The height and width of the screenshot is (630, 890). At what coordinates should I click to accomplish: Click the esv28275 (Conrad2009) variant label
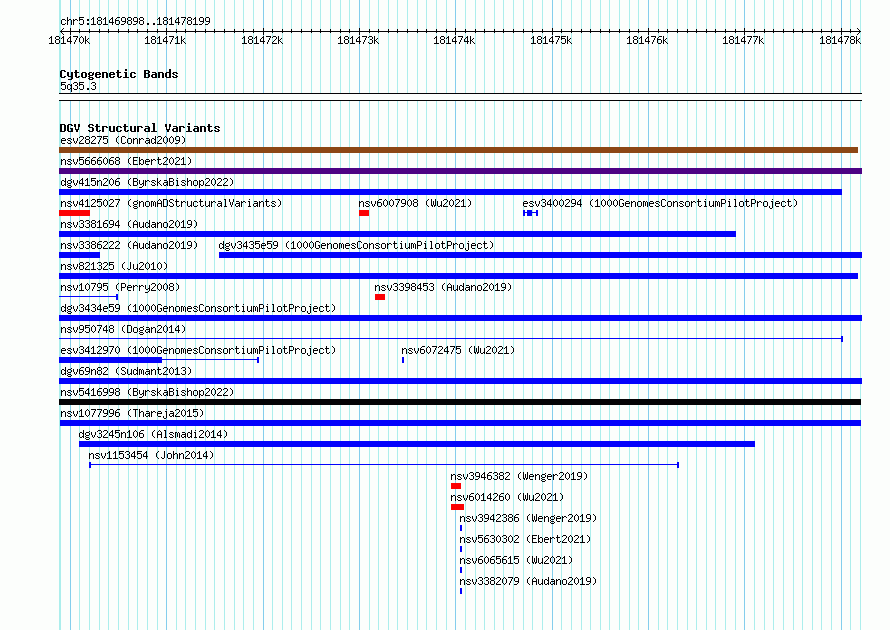(123, 140)
